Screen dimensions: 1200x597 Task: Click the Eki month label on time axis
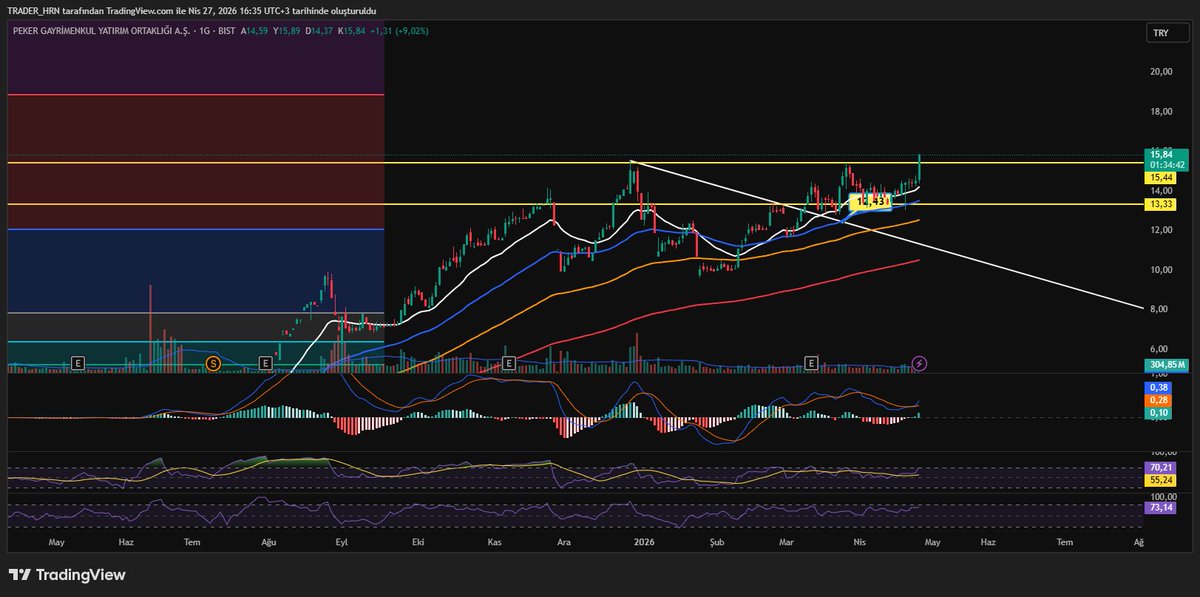click(x=418, y=542)
